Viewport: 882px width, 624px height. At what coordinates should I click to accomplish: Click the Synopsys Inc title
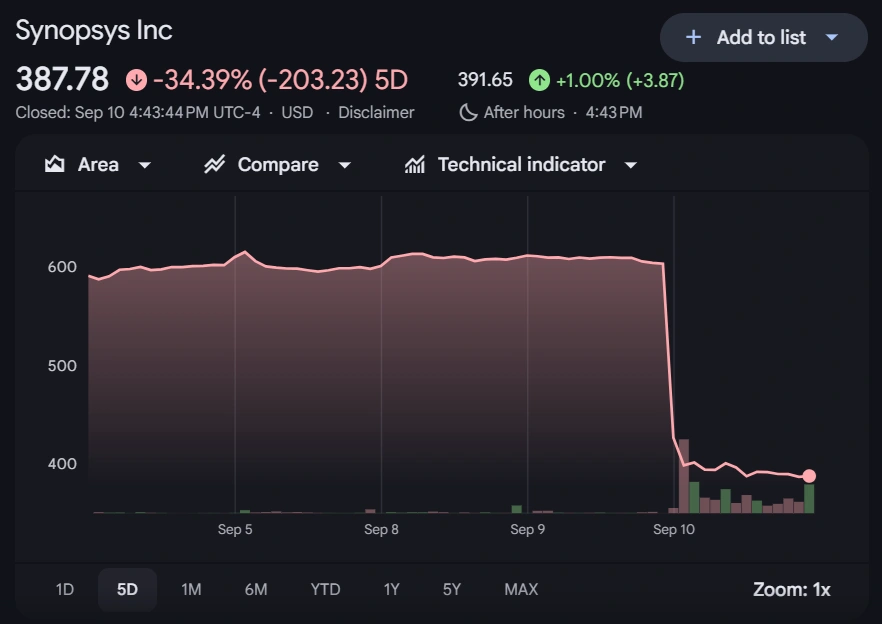tap(94, 30)
